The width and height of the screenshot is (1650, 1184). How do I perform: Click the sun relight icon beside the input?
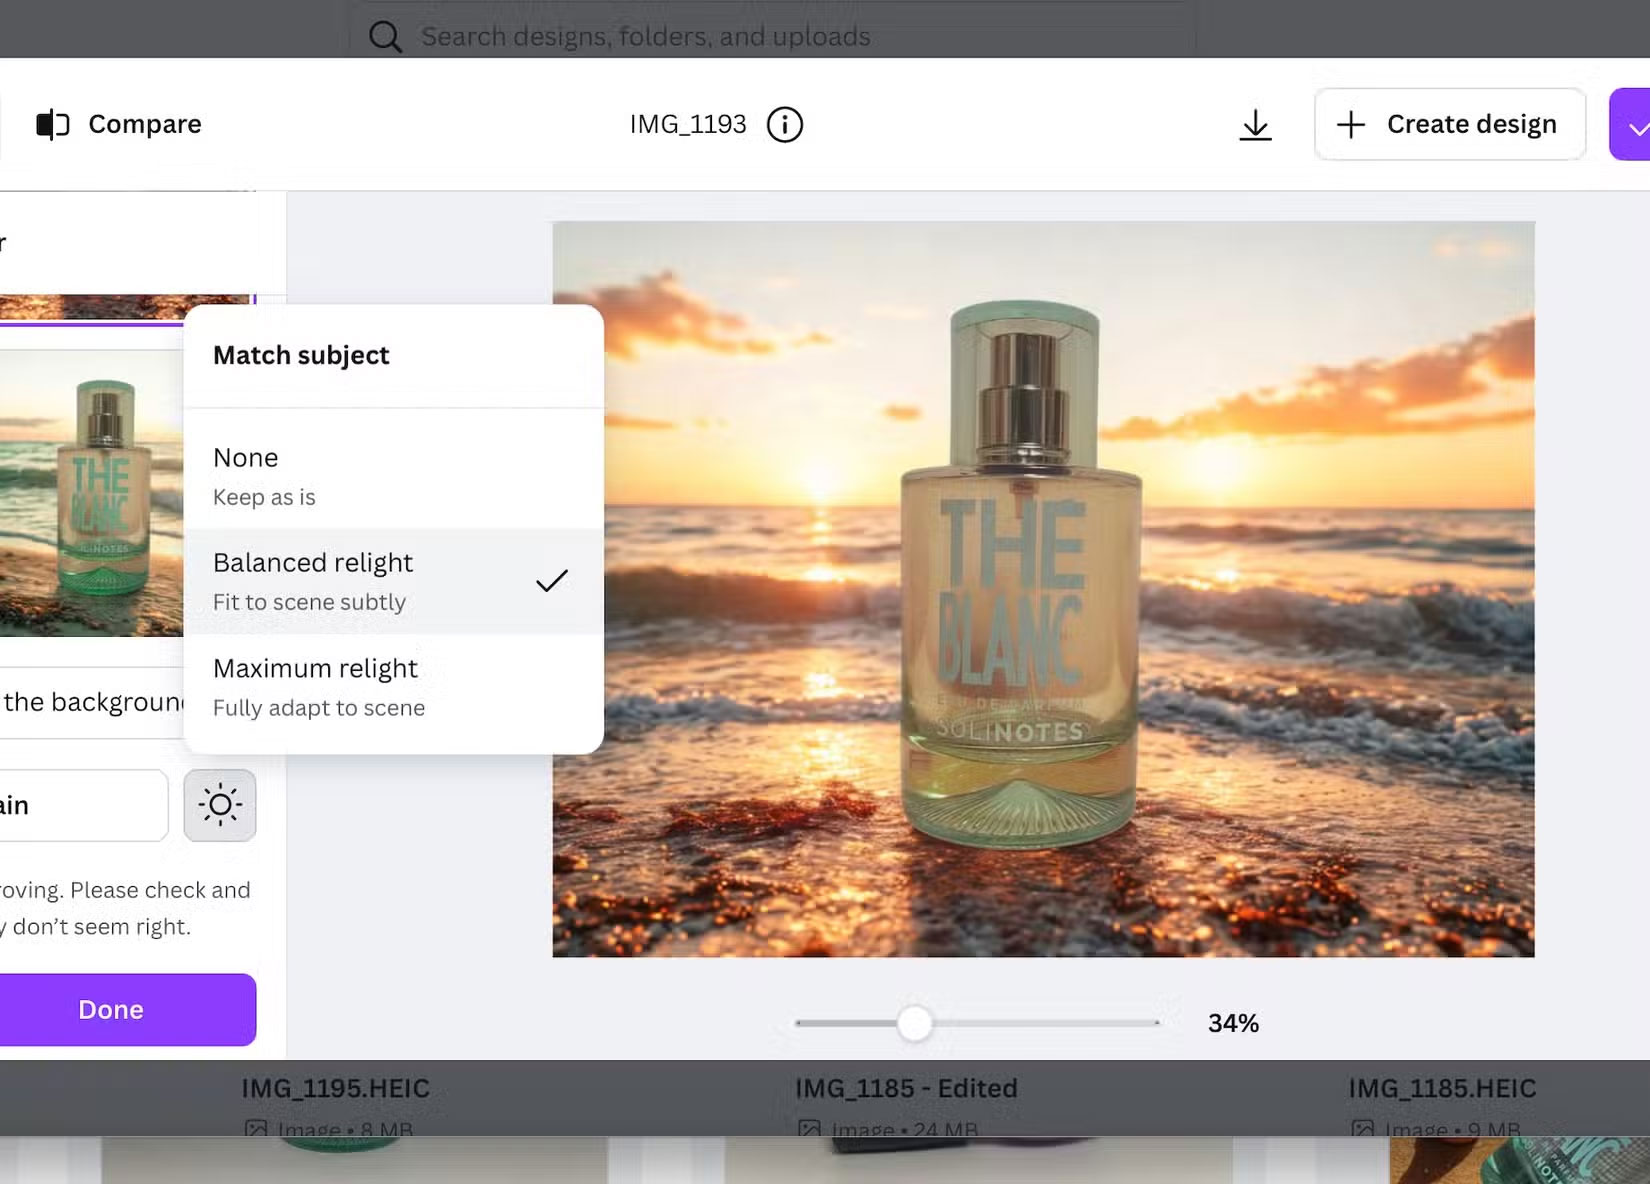point(220,805)
